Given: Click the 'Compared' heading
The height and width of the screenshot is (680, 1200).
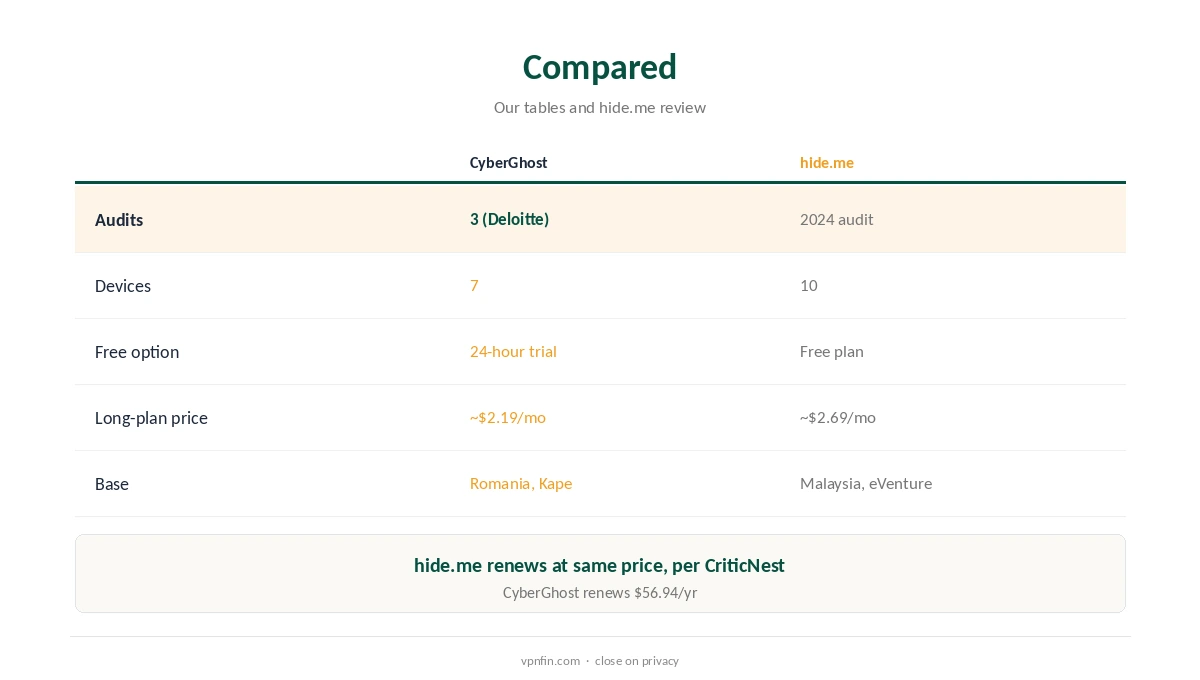Looking at the screenshot, I should tap(600, 67).
